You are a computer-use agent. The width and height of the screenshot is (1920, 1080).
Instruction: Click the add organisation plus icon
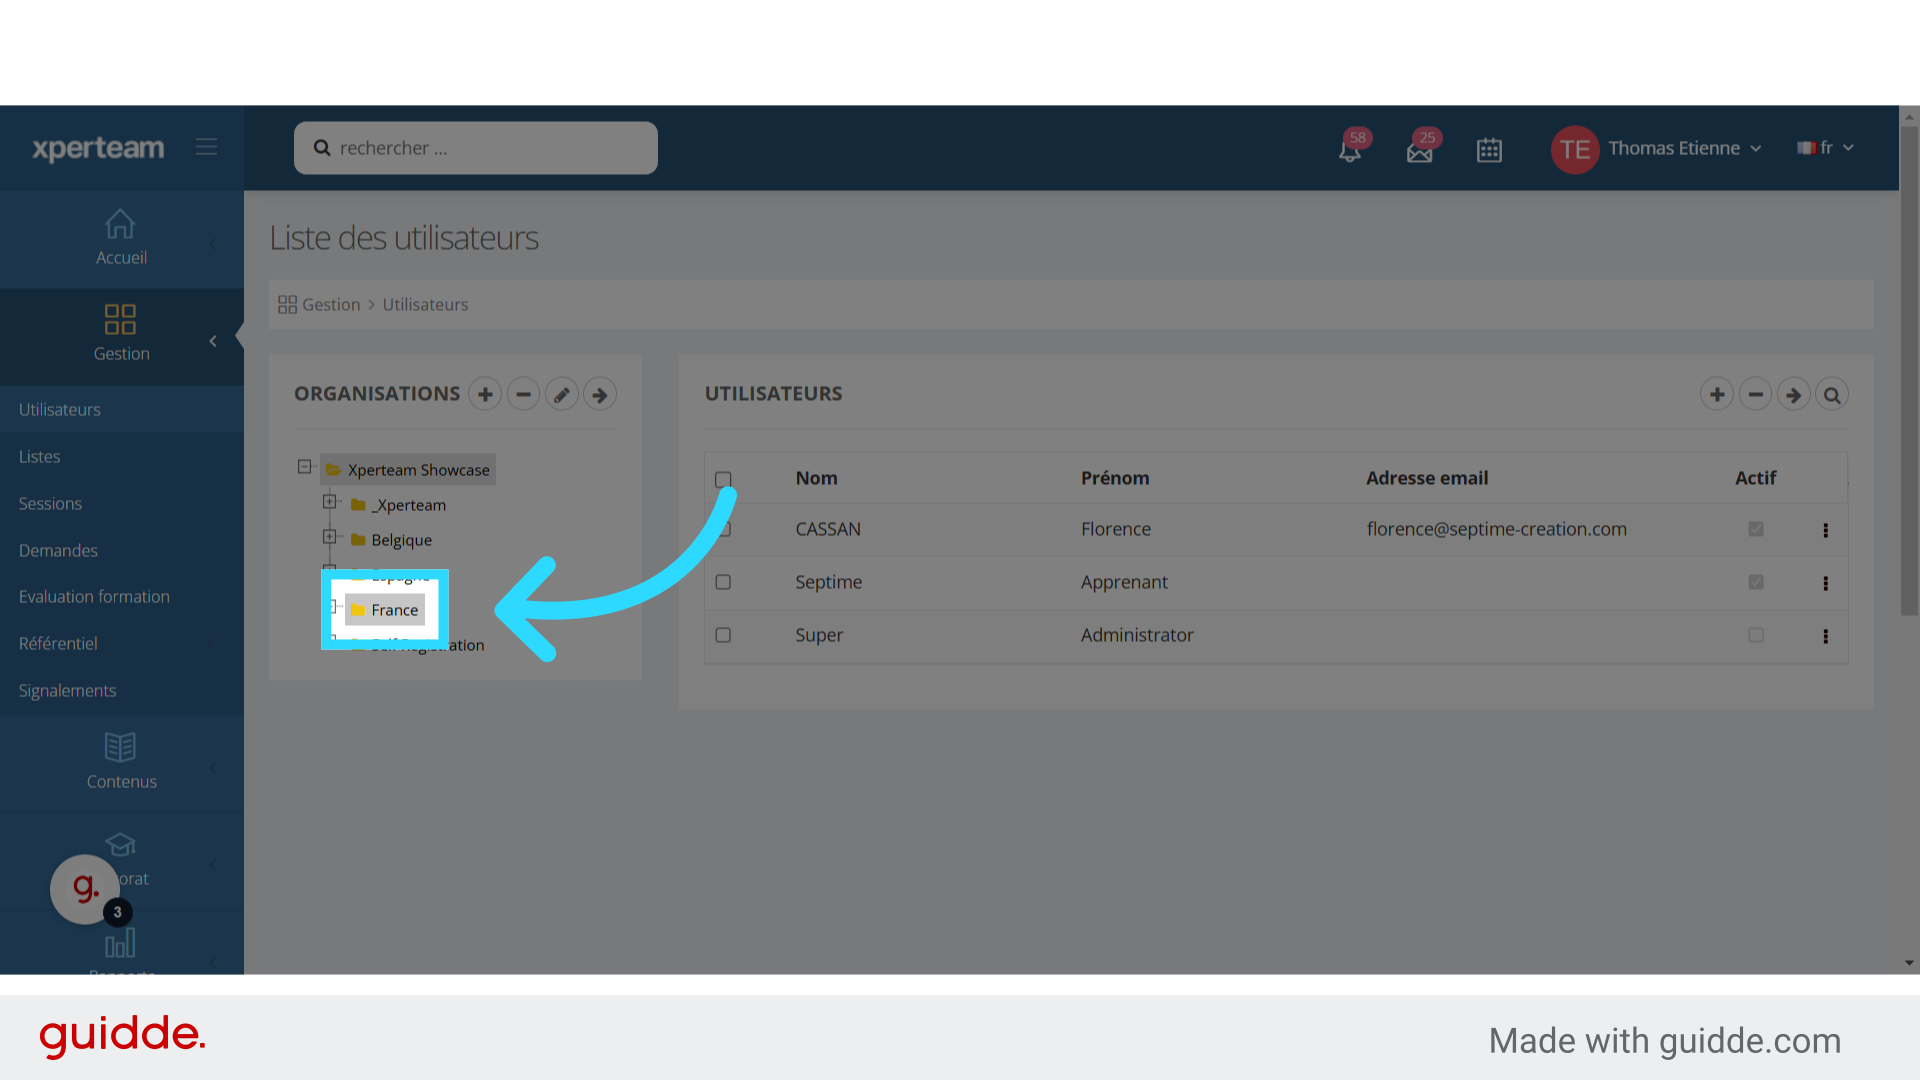(485, 394)
